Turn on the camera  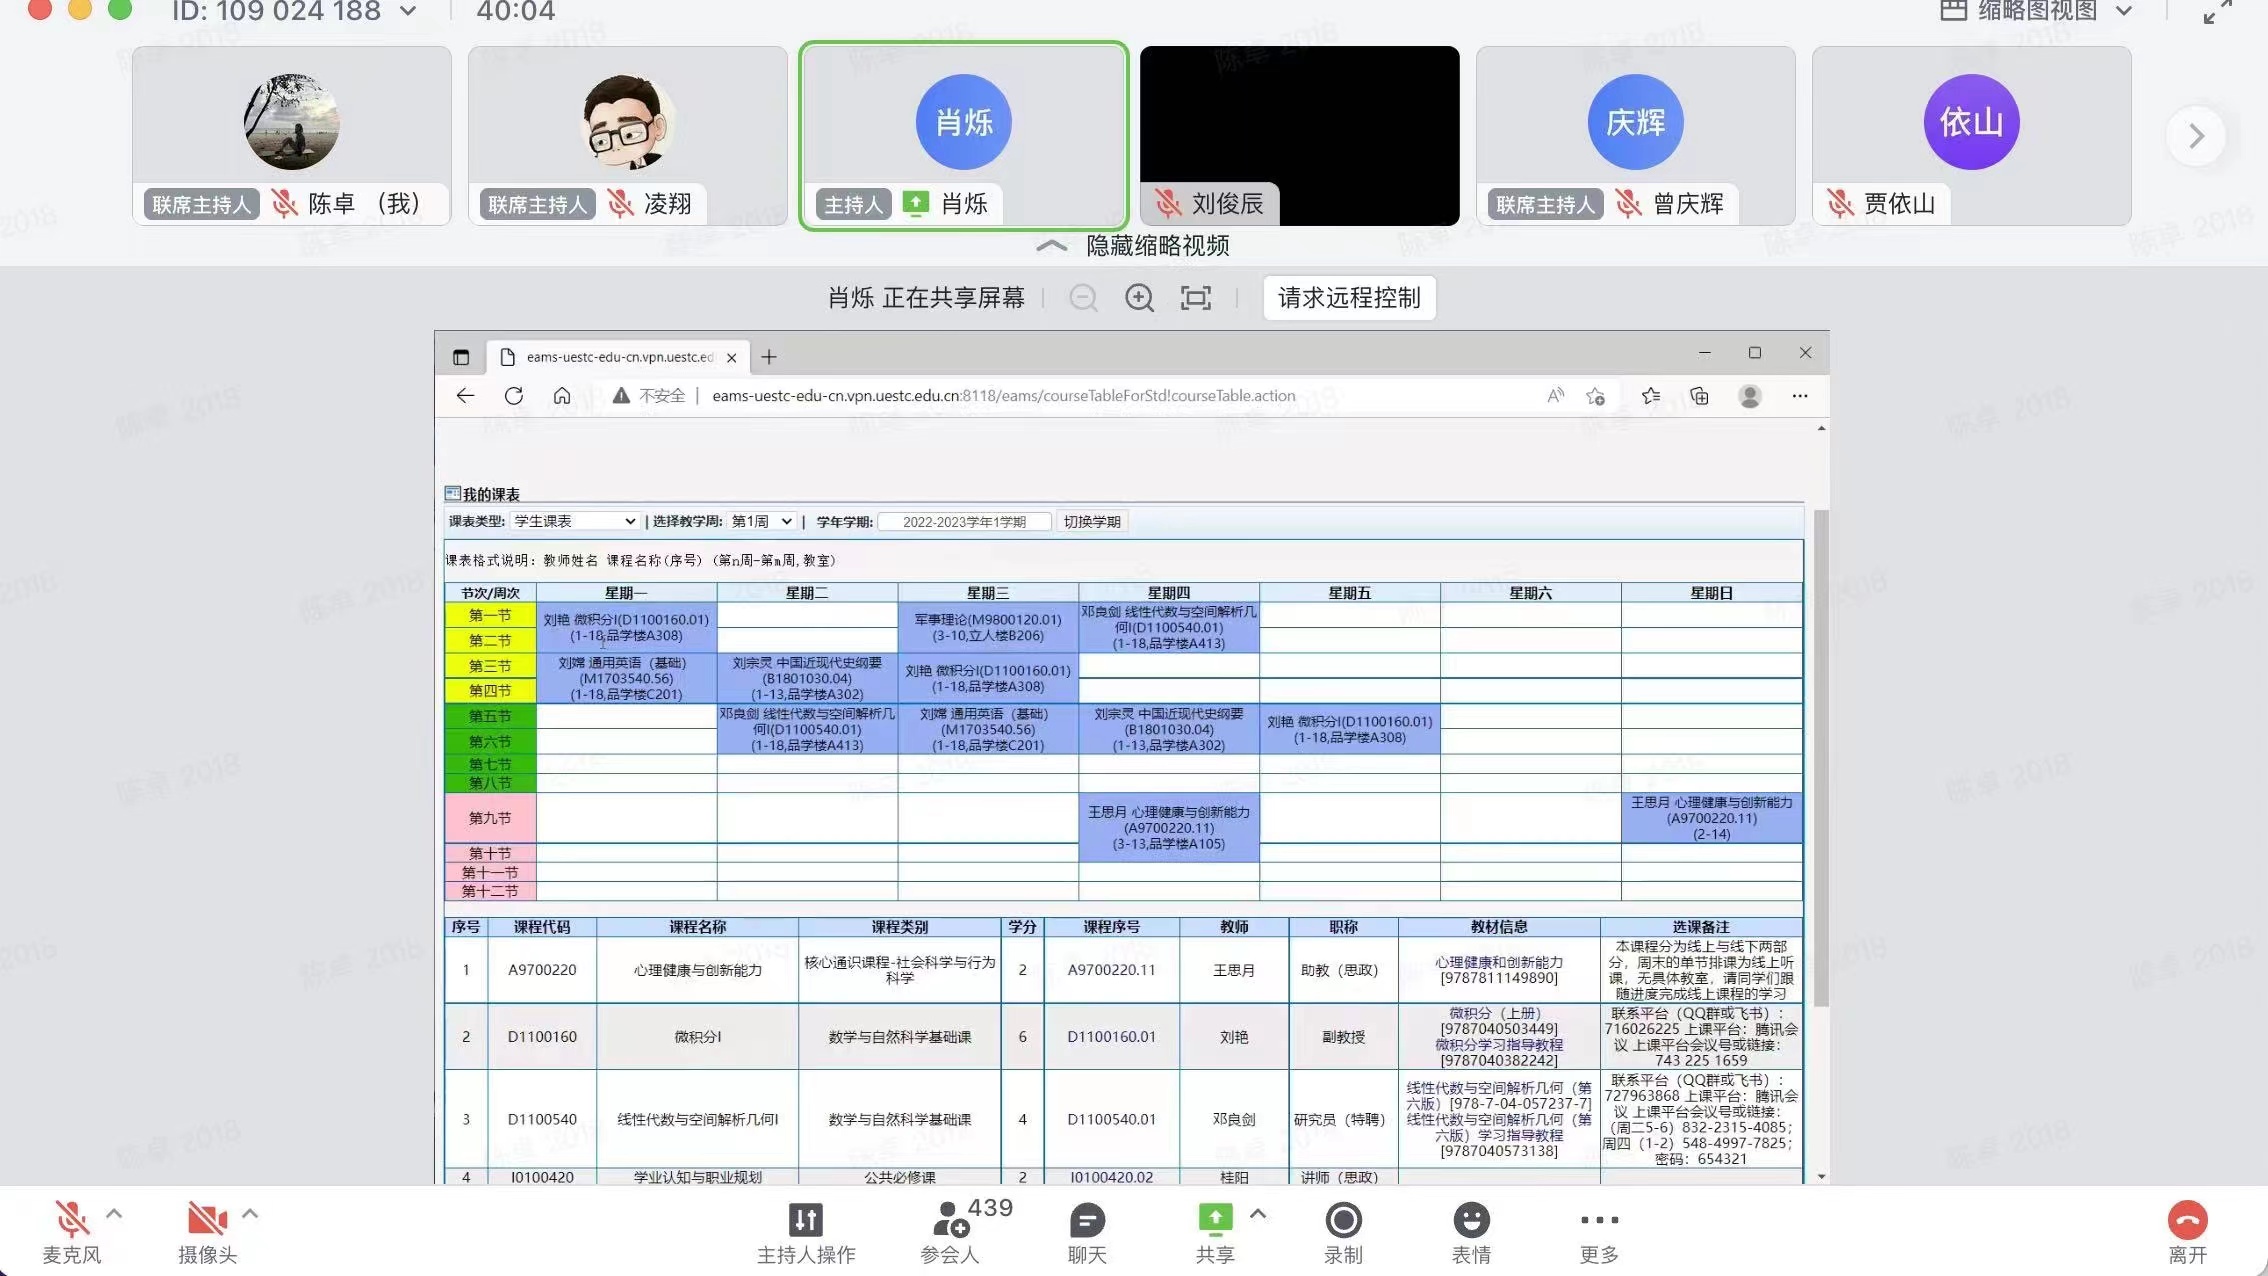coord(207,1221)
